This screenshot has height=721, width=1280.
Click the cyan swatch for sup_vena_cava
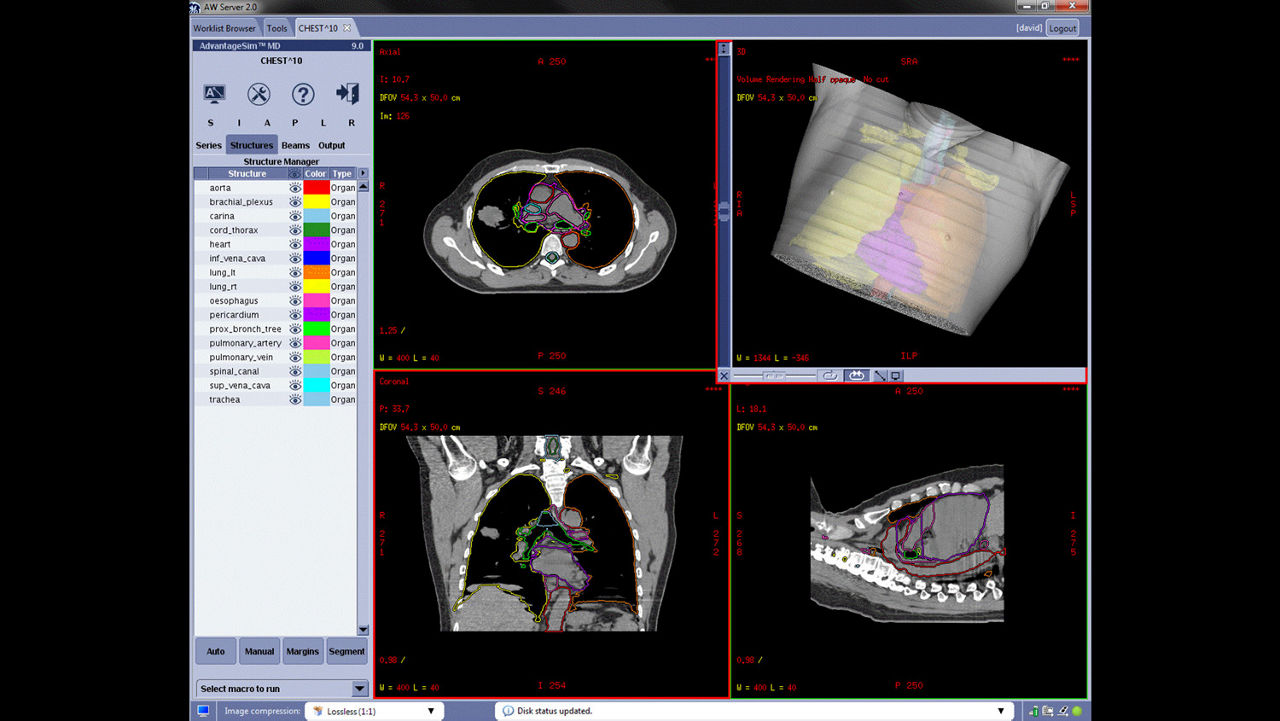click(316, 385)
